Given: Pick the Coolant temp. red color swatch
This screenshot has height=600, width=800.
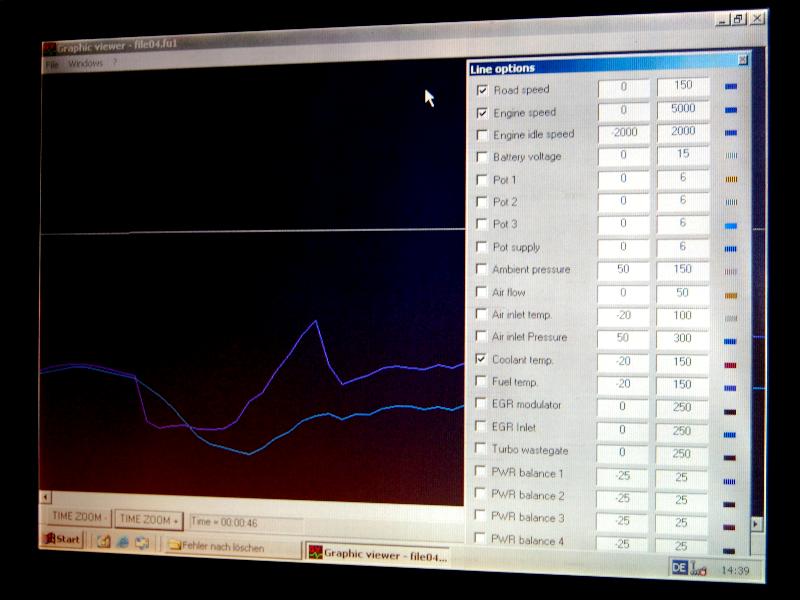Looking at the screenshot, I should [x=730, y=364].
